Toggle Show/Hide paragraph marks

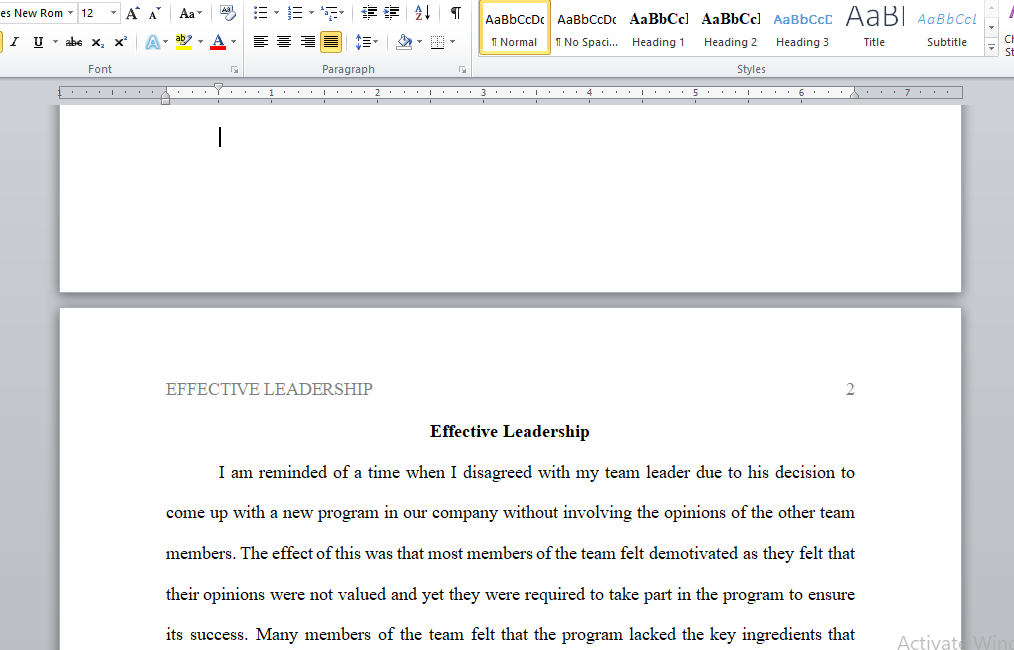pyautogui.click(x=456, y=13)
